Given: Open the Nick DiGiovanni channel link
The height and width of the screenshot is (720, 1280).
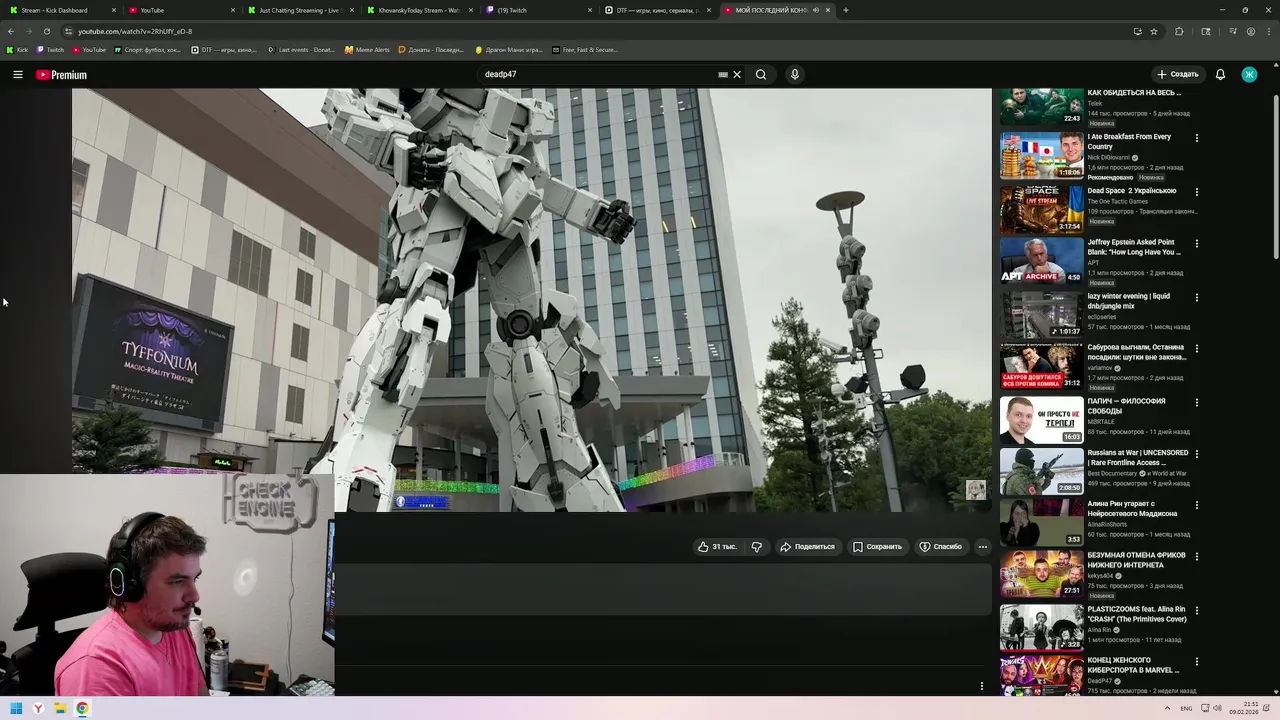Looking at the screenshot, I should pyautogui.click(x=1109, y=157).
